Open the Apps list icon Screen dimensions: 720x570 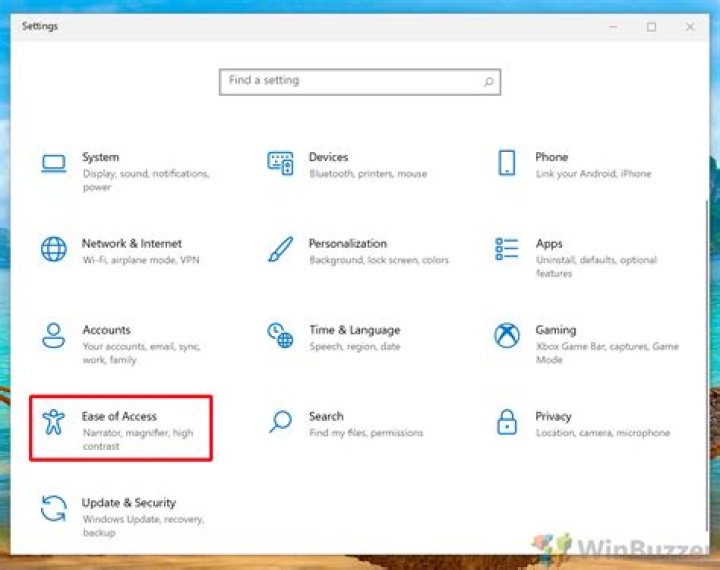pyautogui.click(x=507, y=249)
